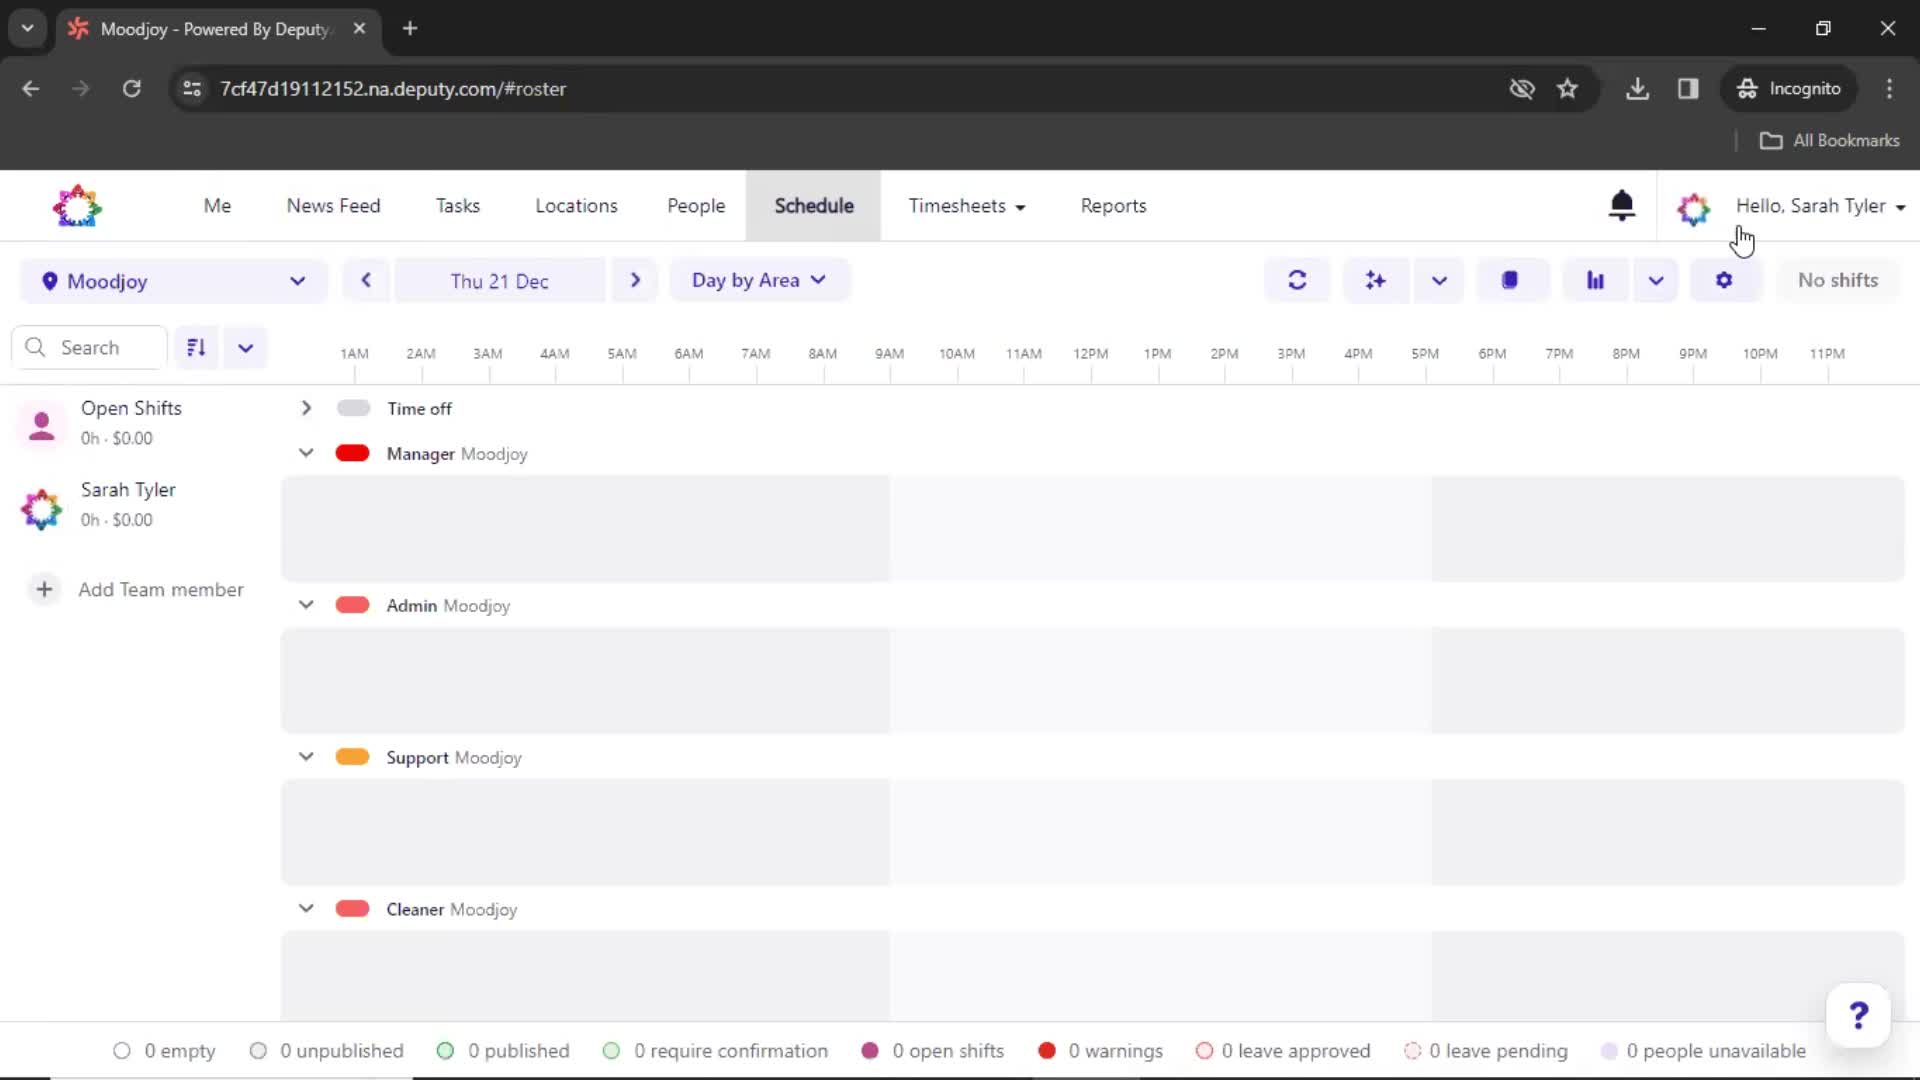
Task: Click the stats bar chart icon
Action: 1595,280
